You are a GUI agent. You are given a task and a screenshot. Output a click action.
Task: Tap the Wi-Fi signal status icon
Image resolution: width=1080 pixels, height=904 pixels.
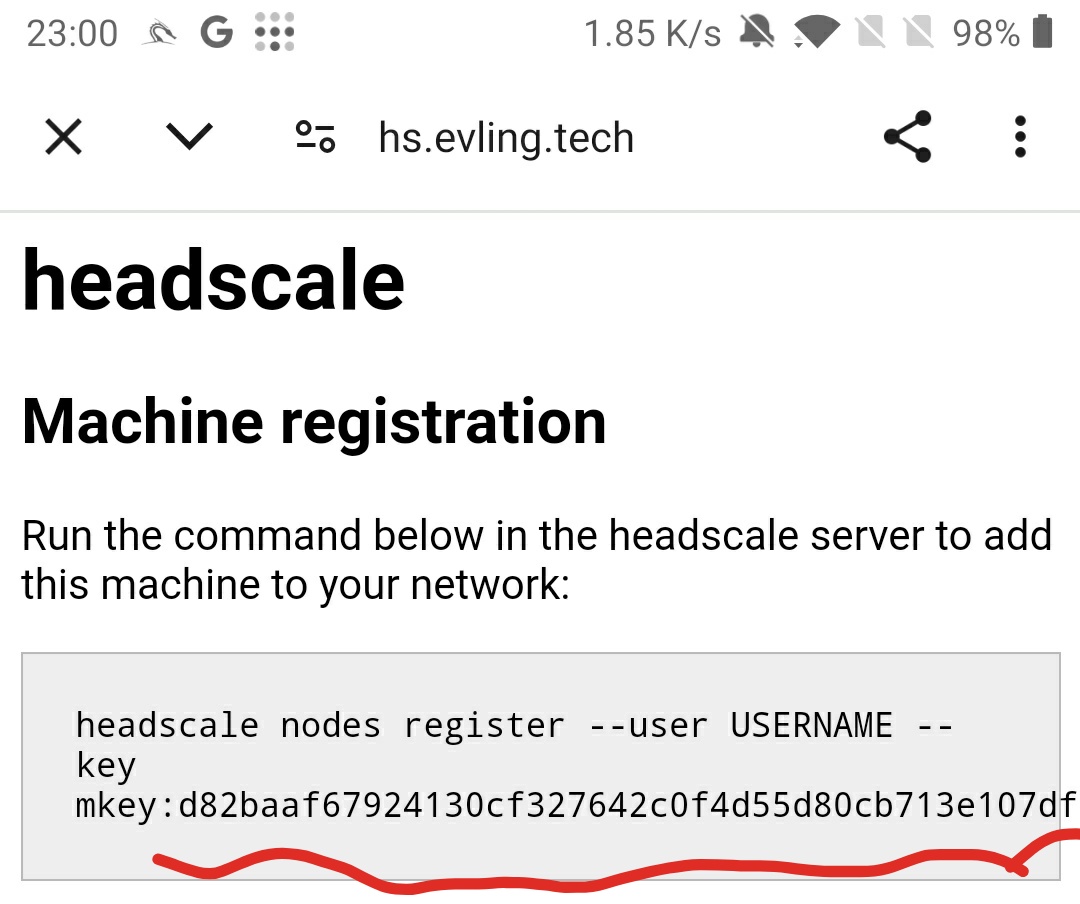pos(817,32)
